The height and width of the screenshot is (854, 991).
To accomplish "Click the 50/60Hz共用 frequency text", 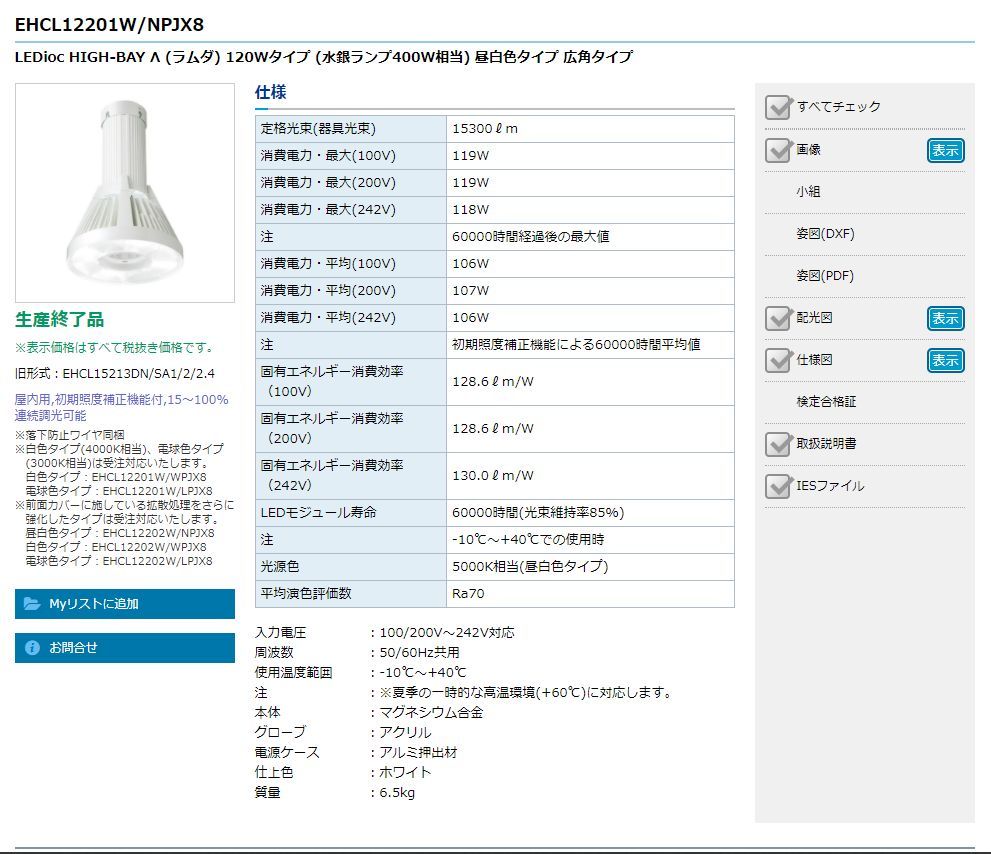I will [419, 652].
